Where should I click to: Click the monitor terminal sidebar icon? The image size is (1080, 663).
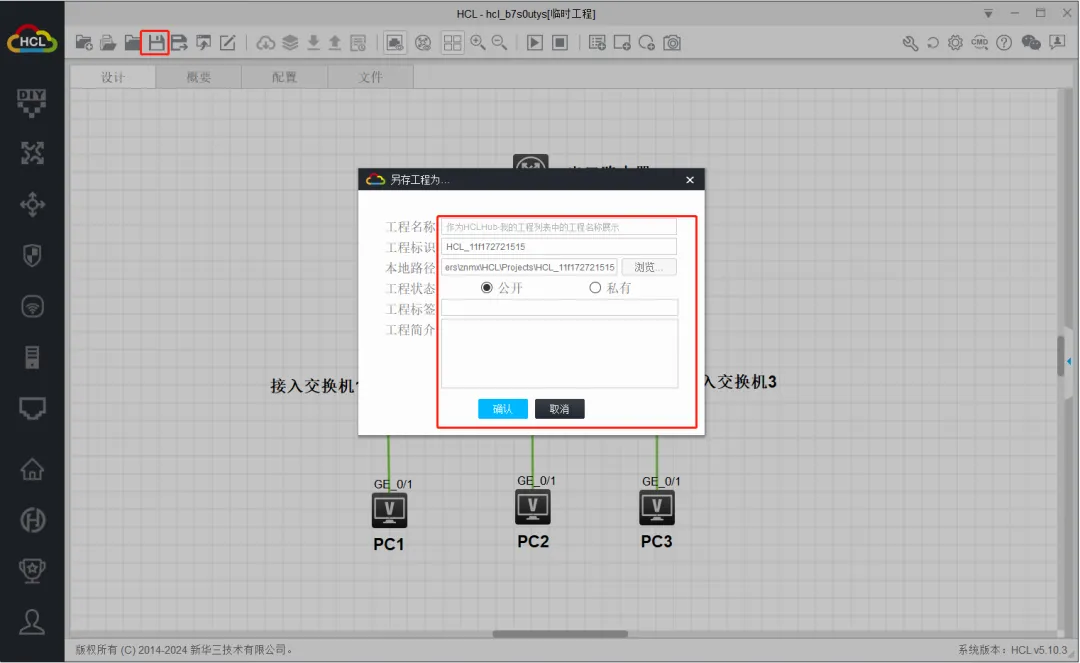coord(32,408)
